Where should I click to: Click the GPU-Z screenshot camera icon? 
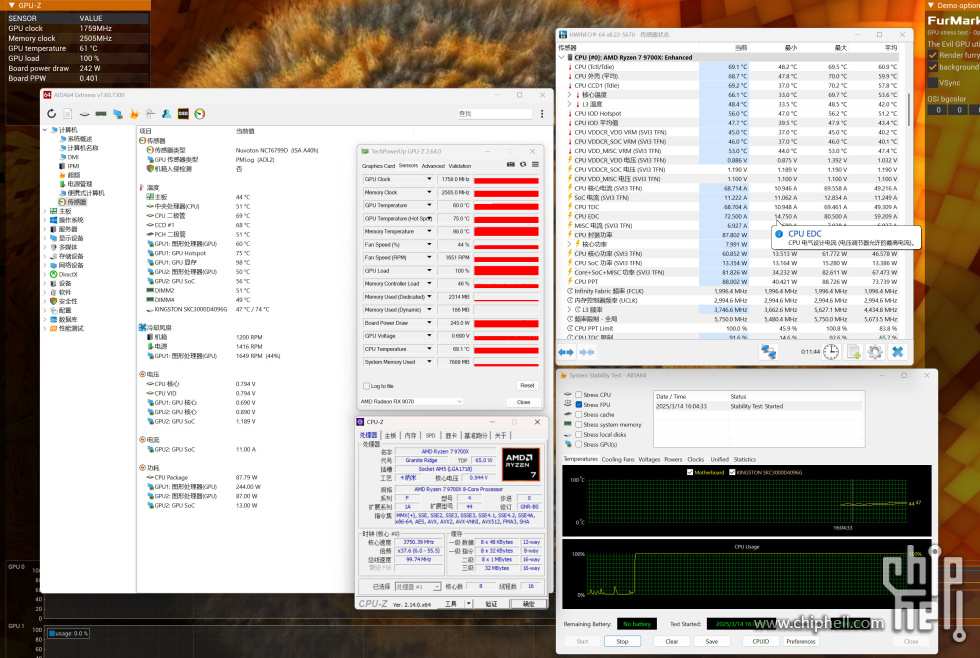click(x=511, y=165)
